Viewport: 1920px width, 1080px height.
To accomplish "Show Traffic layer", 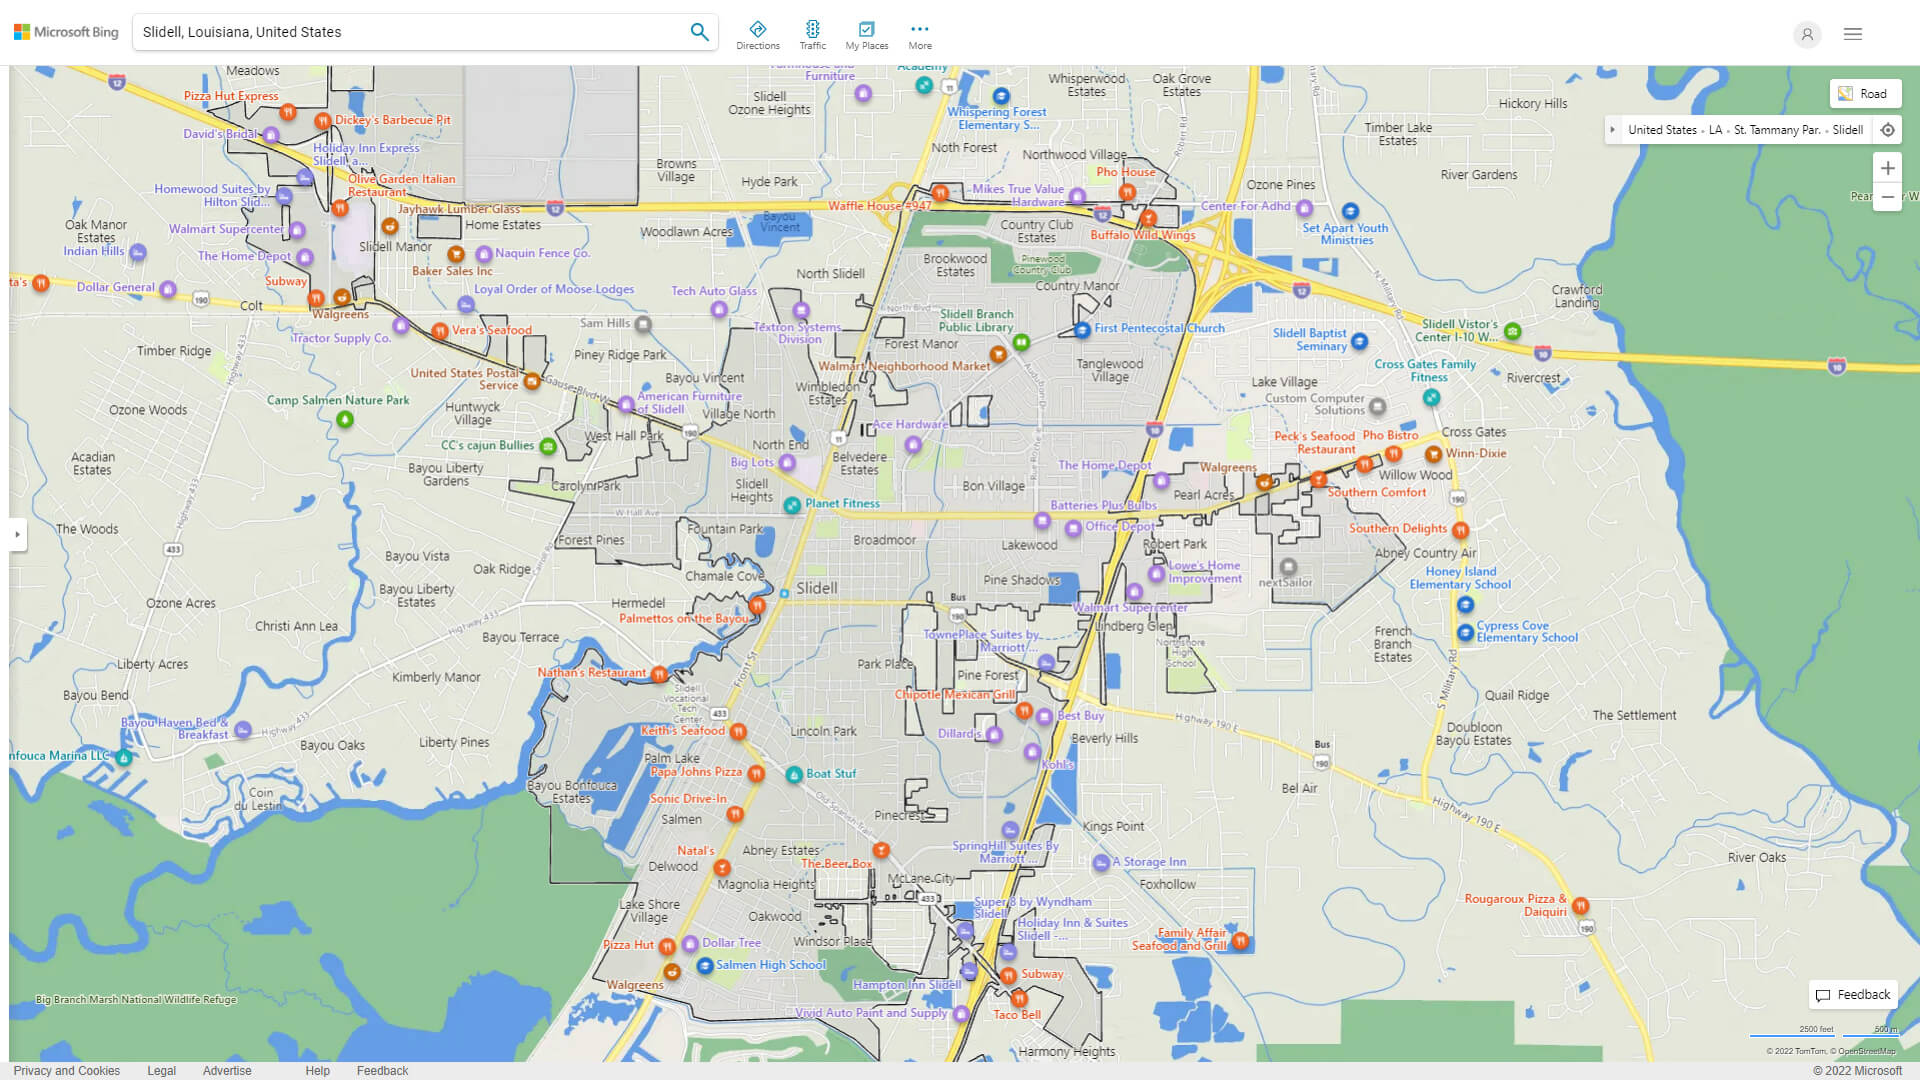I will [x=812, y=34].
